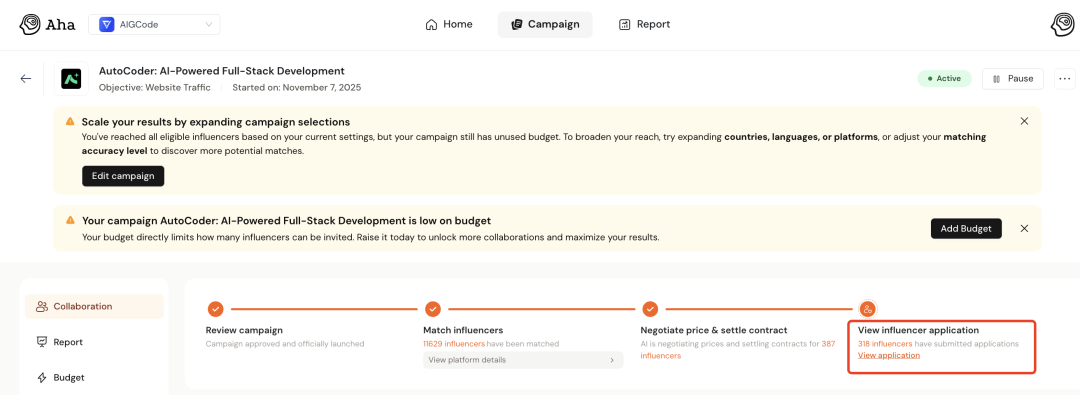Click warning icon on scale results banner
This screenshot has width=1080, height=395.
point(70,121)
